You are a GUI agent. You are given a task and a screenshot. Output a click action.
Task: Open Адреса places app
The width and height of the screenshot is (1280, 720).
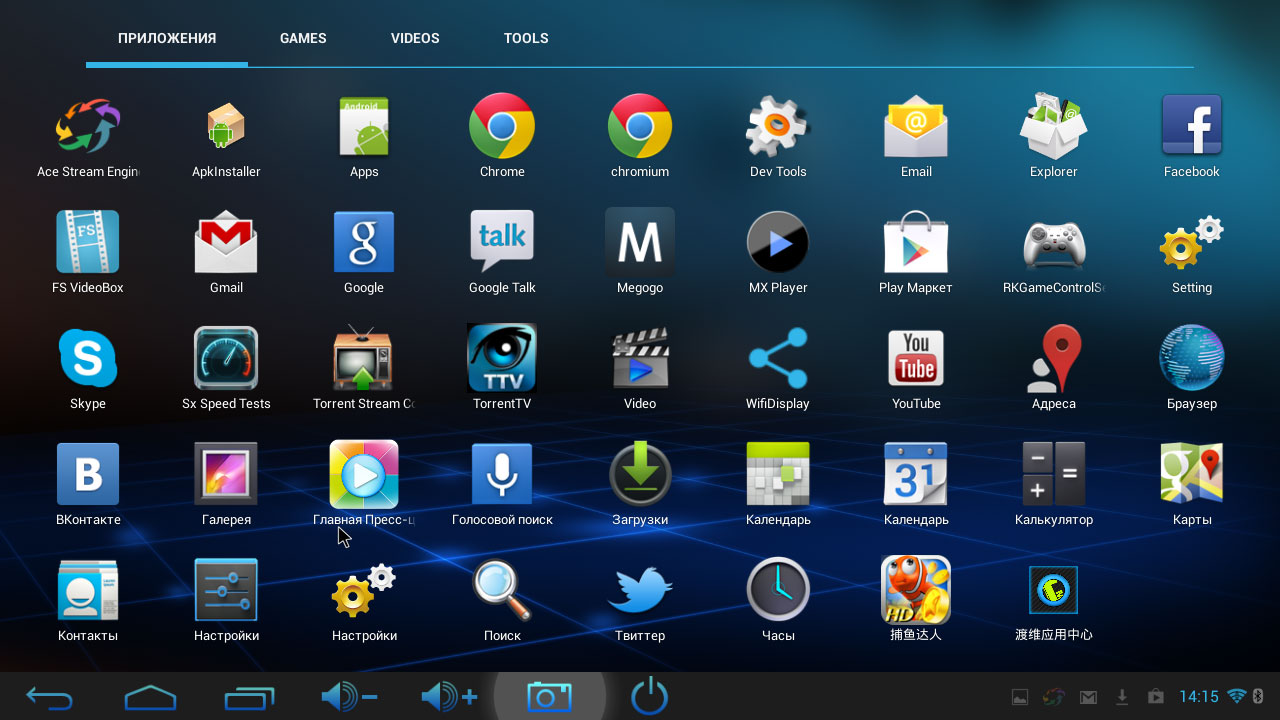coord(1054,358)
